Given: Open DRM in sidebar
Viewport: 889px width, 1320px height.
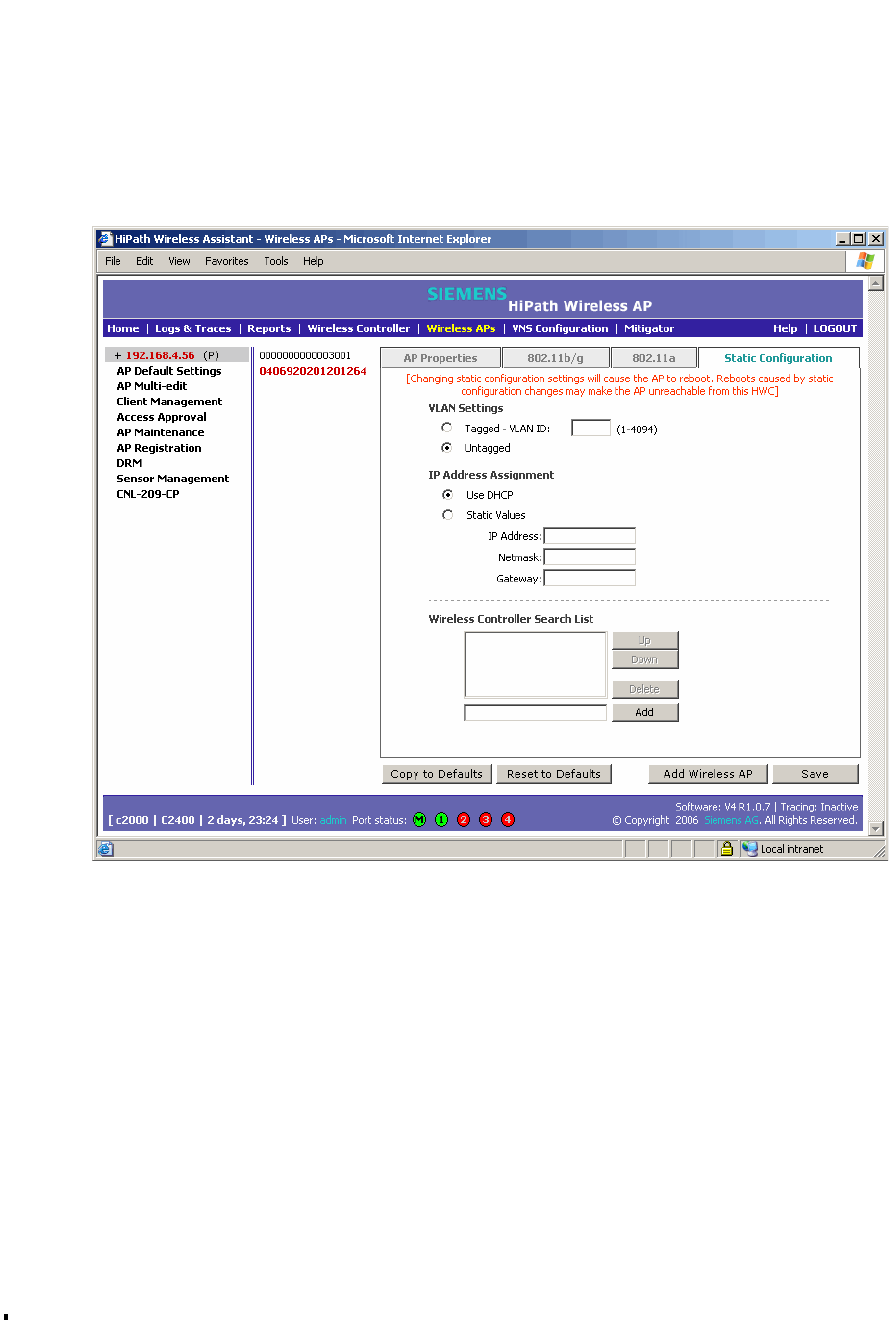Looking at the screenshot, I should coord(129,463).
